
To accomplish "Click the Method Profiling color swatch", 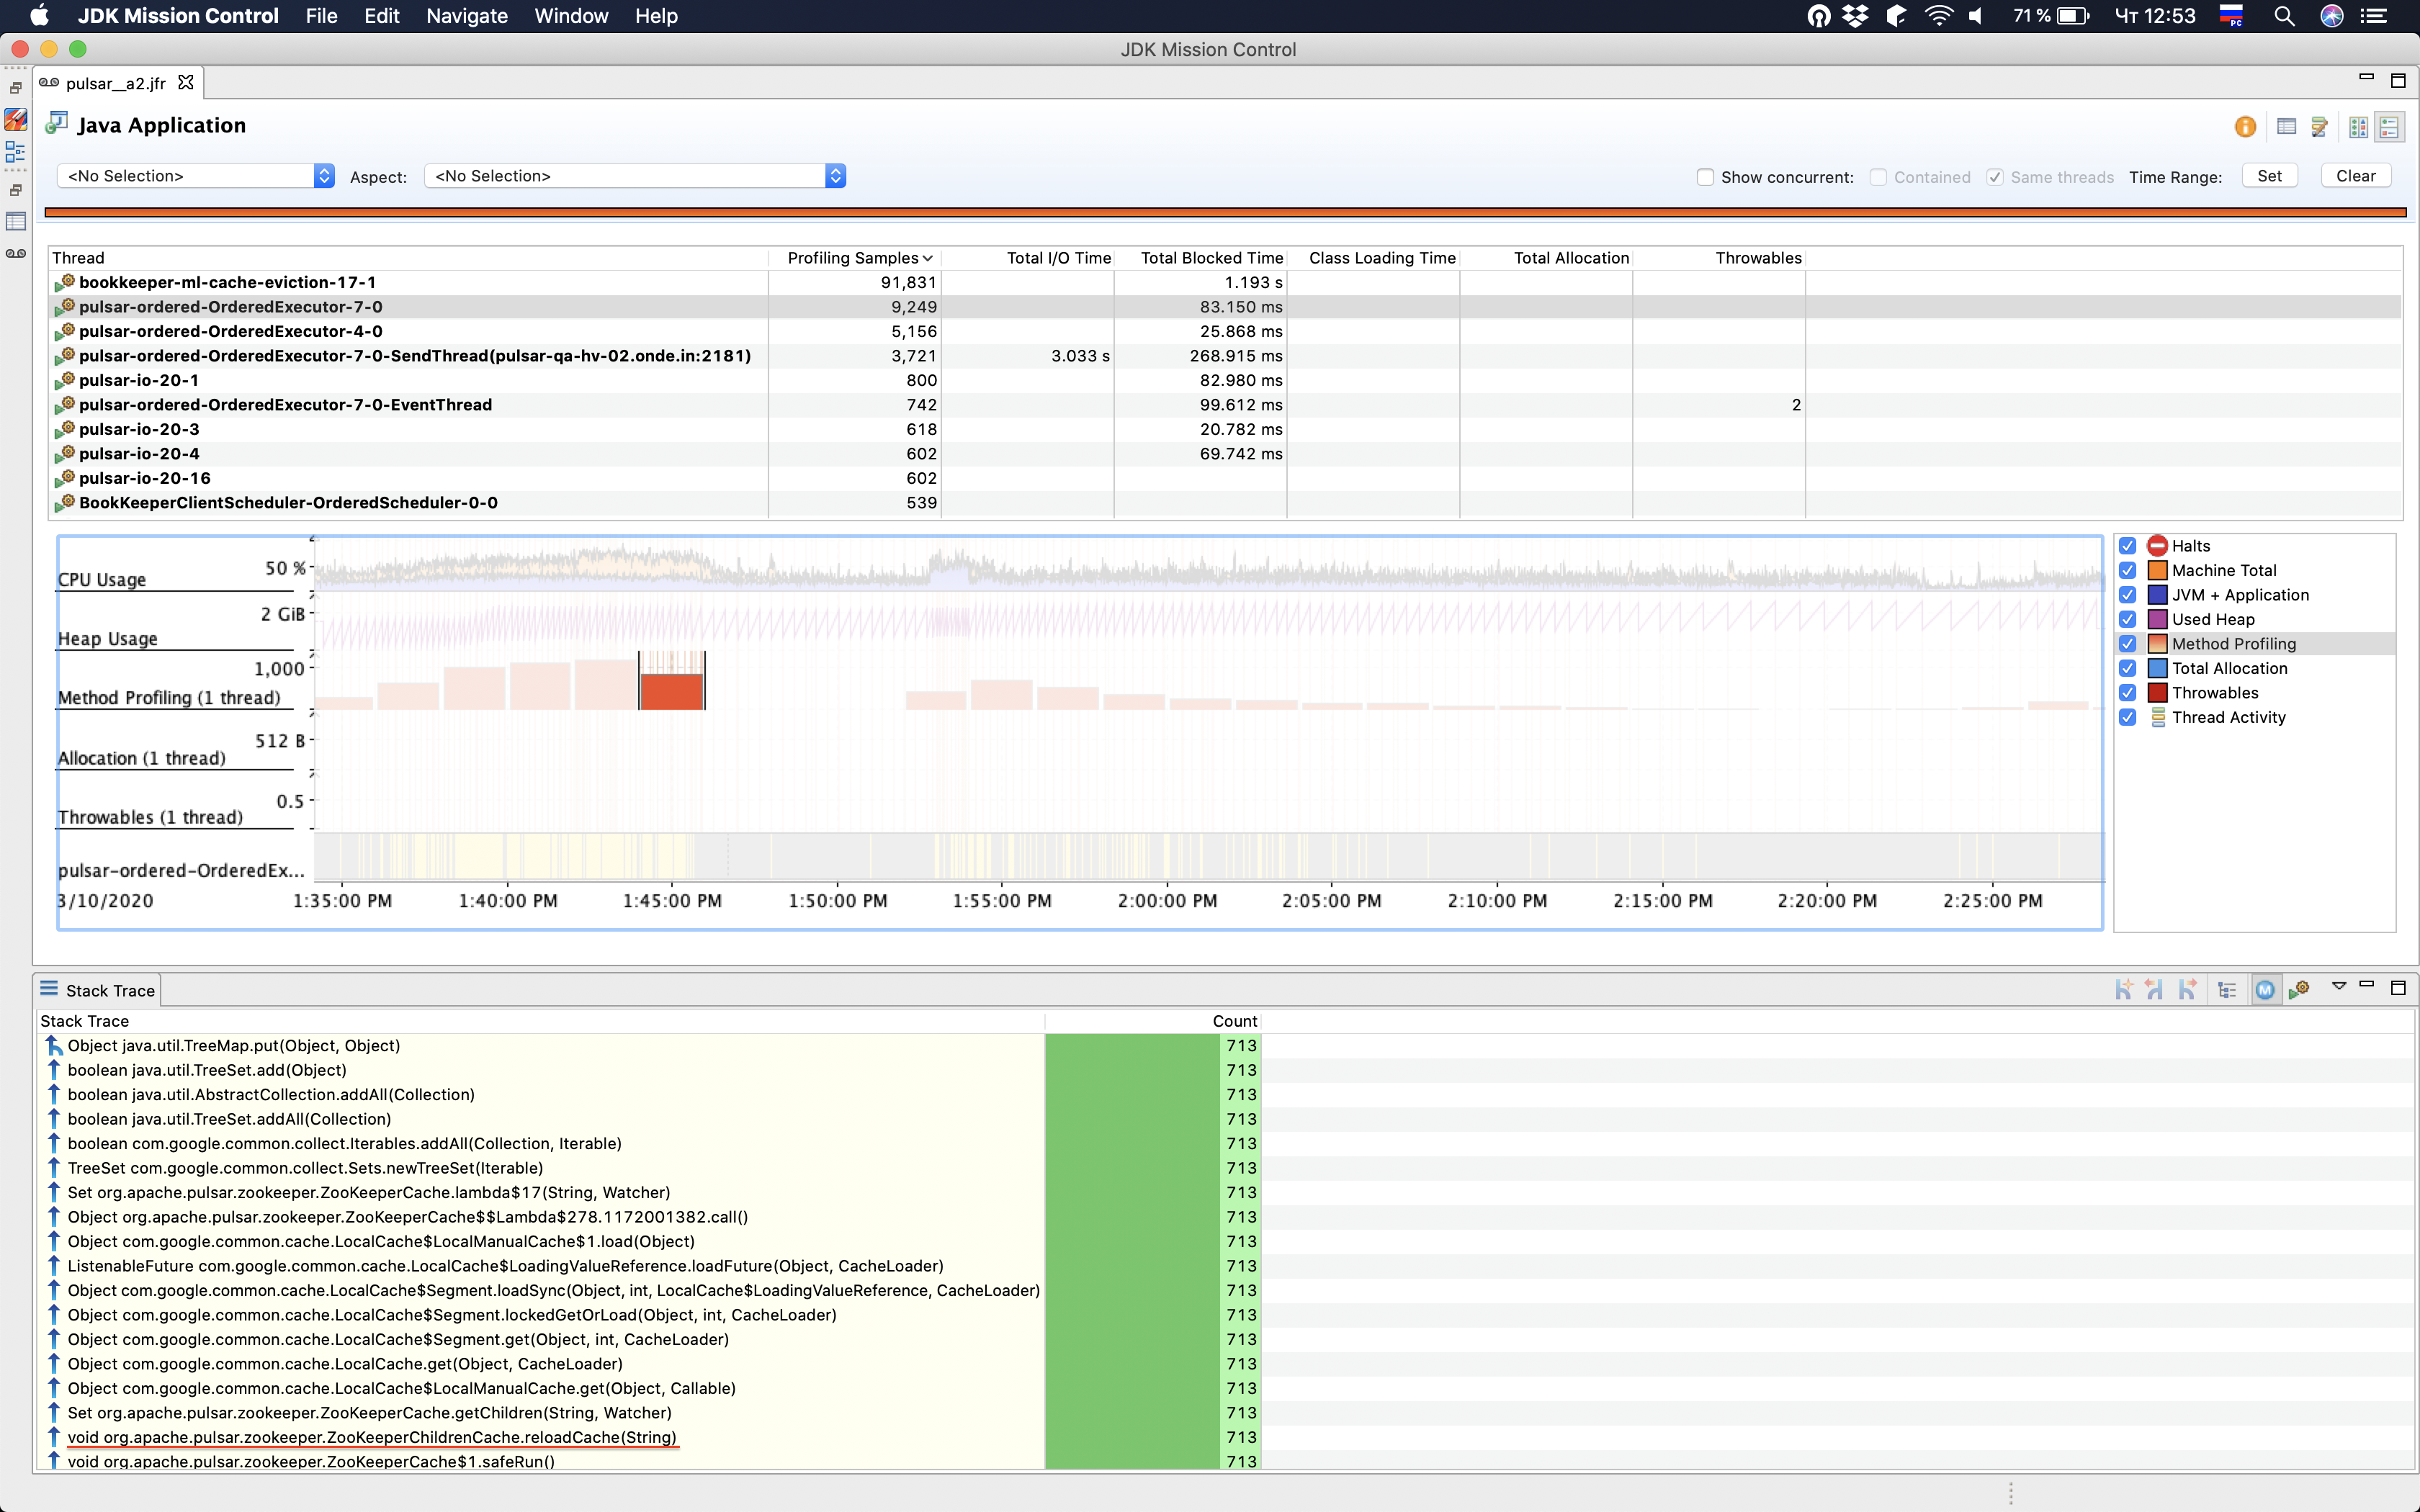I will (2157, 644).
